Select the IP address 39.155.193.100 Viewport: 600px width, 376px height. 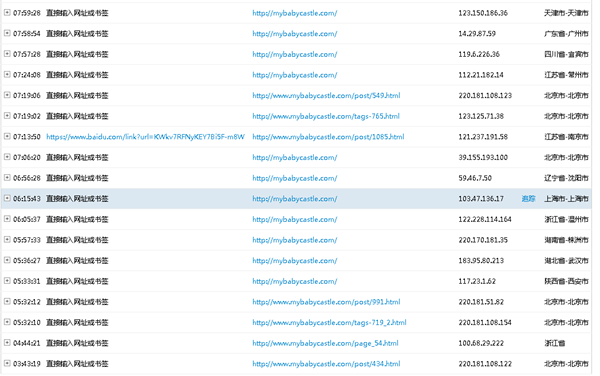[x=483, y=158]
